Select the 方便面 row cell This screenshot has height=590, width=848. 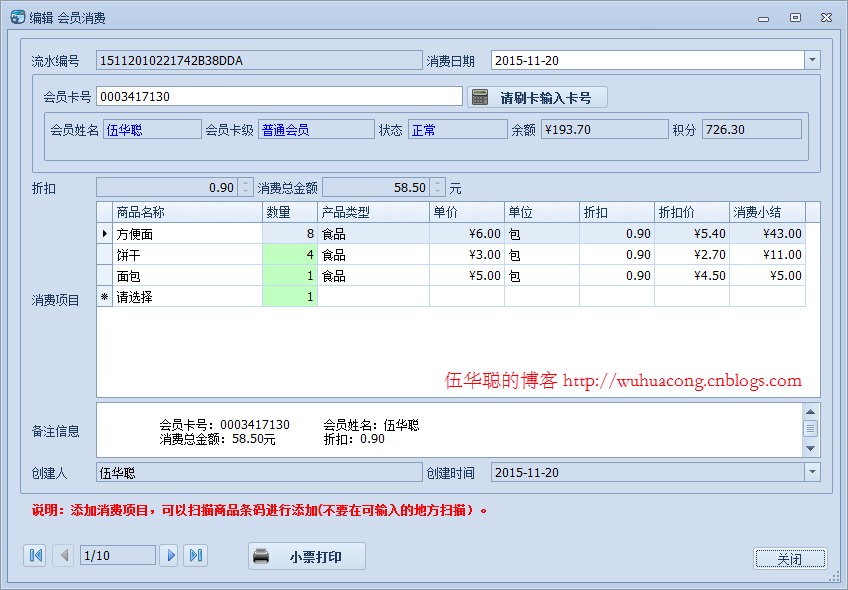(x=187, y=234)
